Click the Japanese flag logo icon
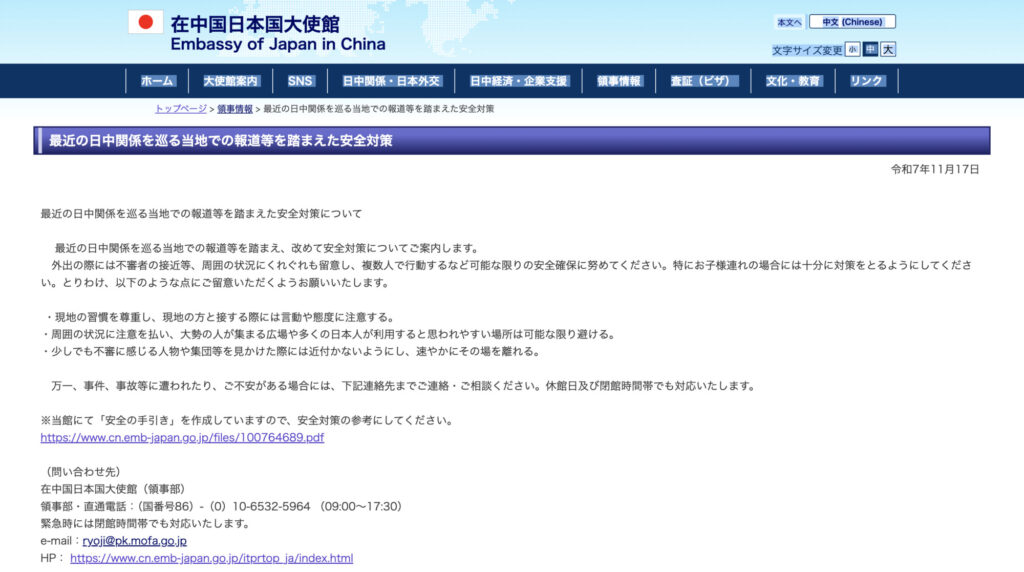This screenshot has width=1024, height=572. click(x=145, y=22)
